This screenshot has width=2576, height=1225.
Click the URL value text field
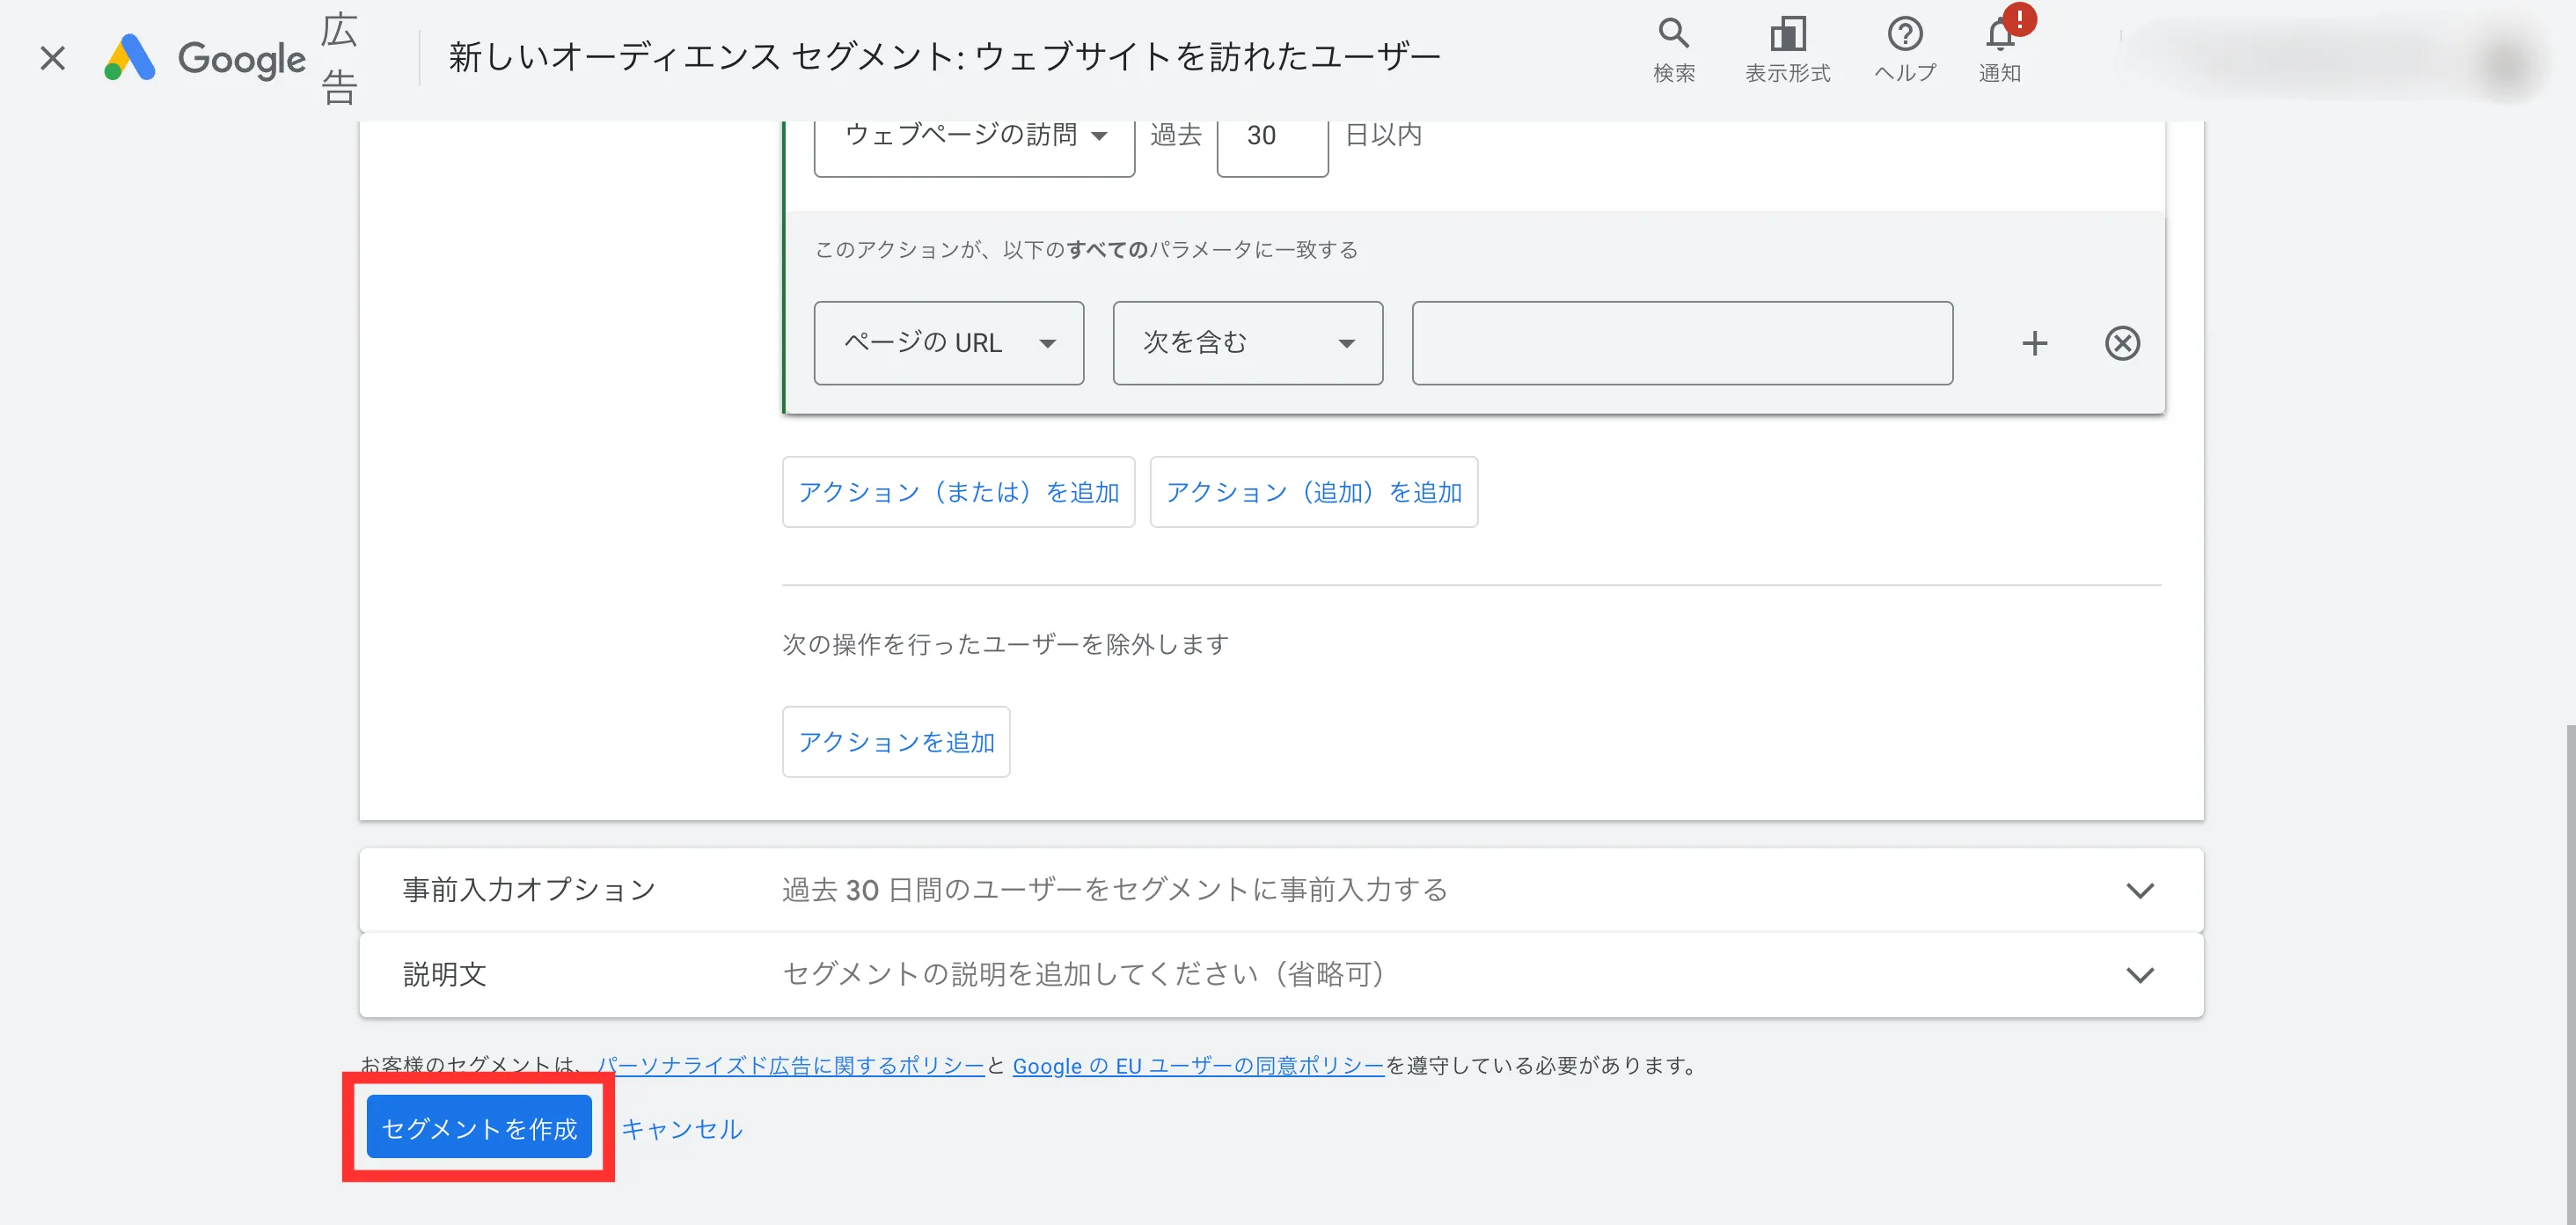(x=1681, y=343)
